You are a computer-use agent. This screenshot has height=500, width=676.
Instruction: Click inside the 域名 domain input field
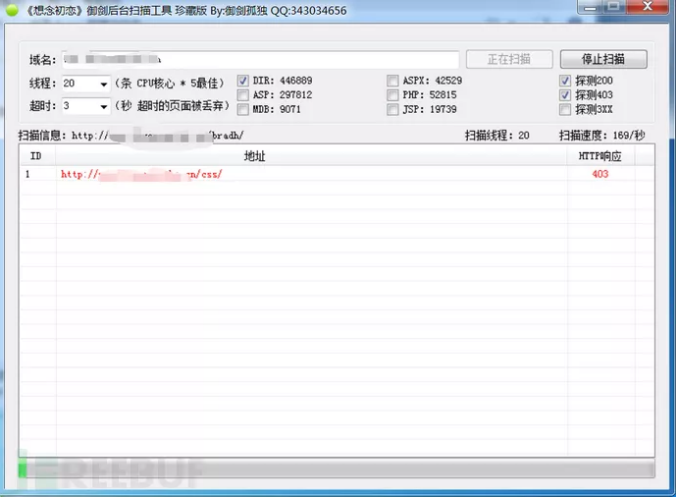point(260,59)
